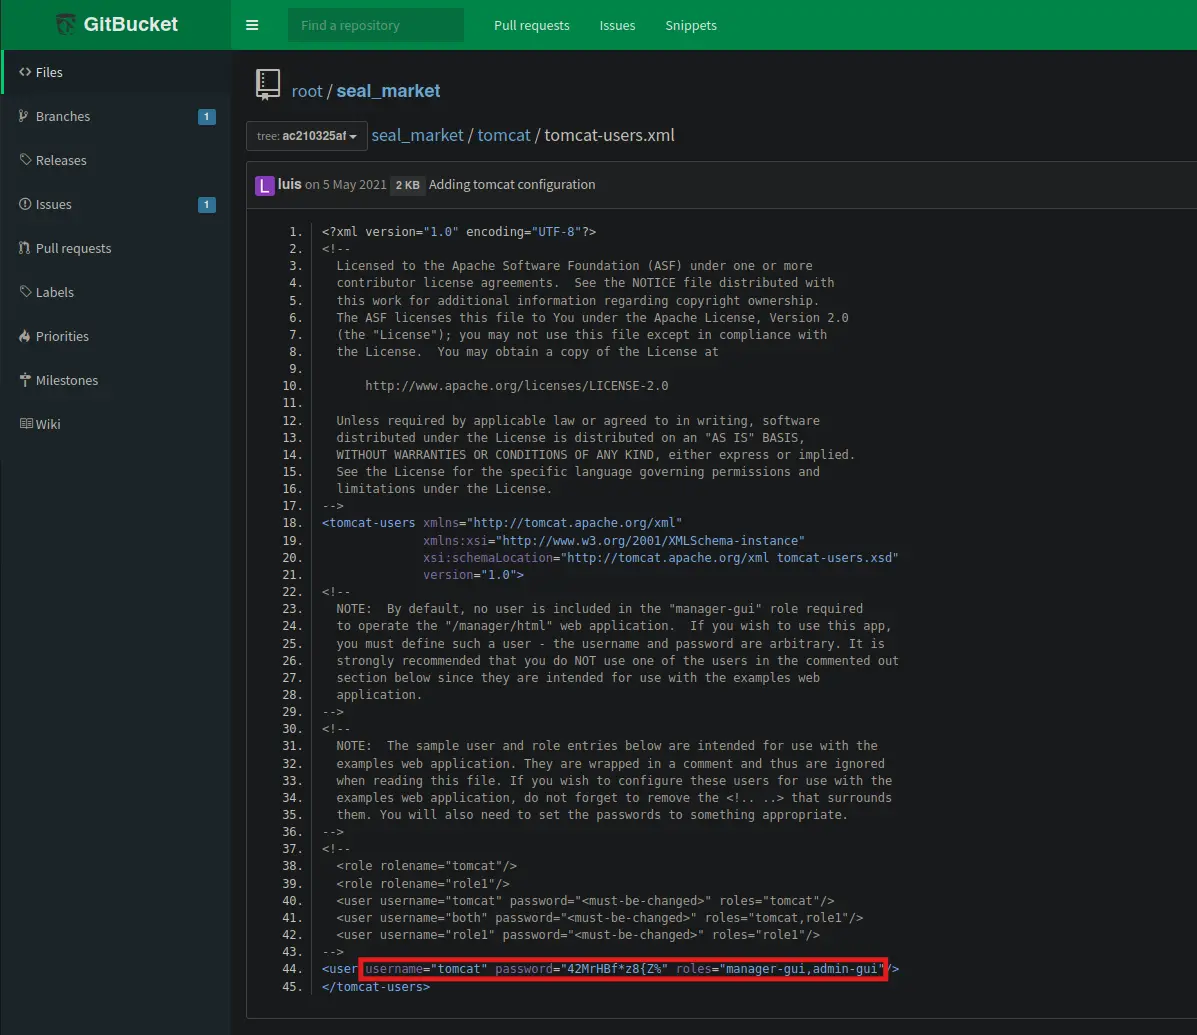Image resolution: width=1197 pixels, height=1035 pixels.
Task: Click line number 18 in the gutter
Action: [292, 523]
